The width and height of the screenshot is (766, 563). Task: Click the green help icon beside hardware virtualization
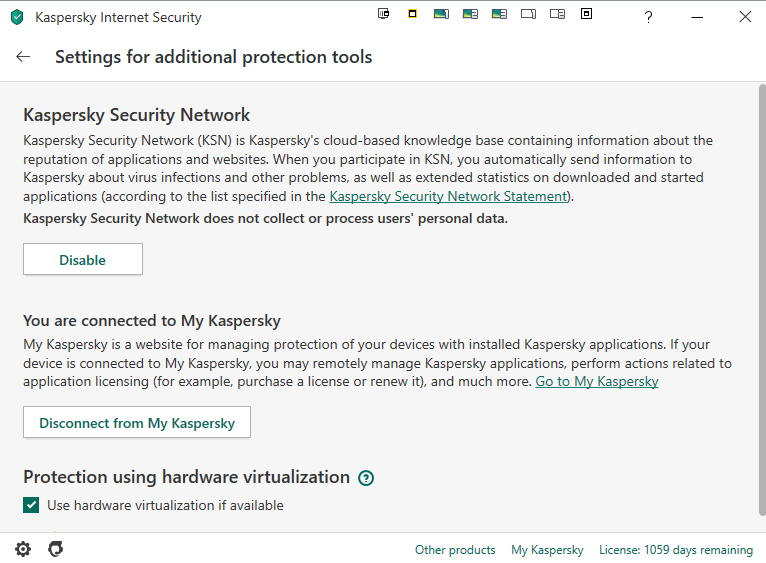[x=366, y=478]
